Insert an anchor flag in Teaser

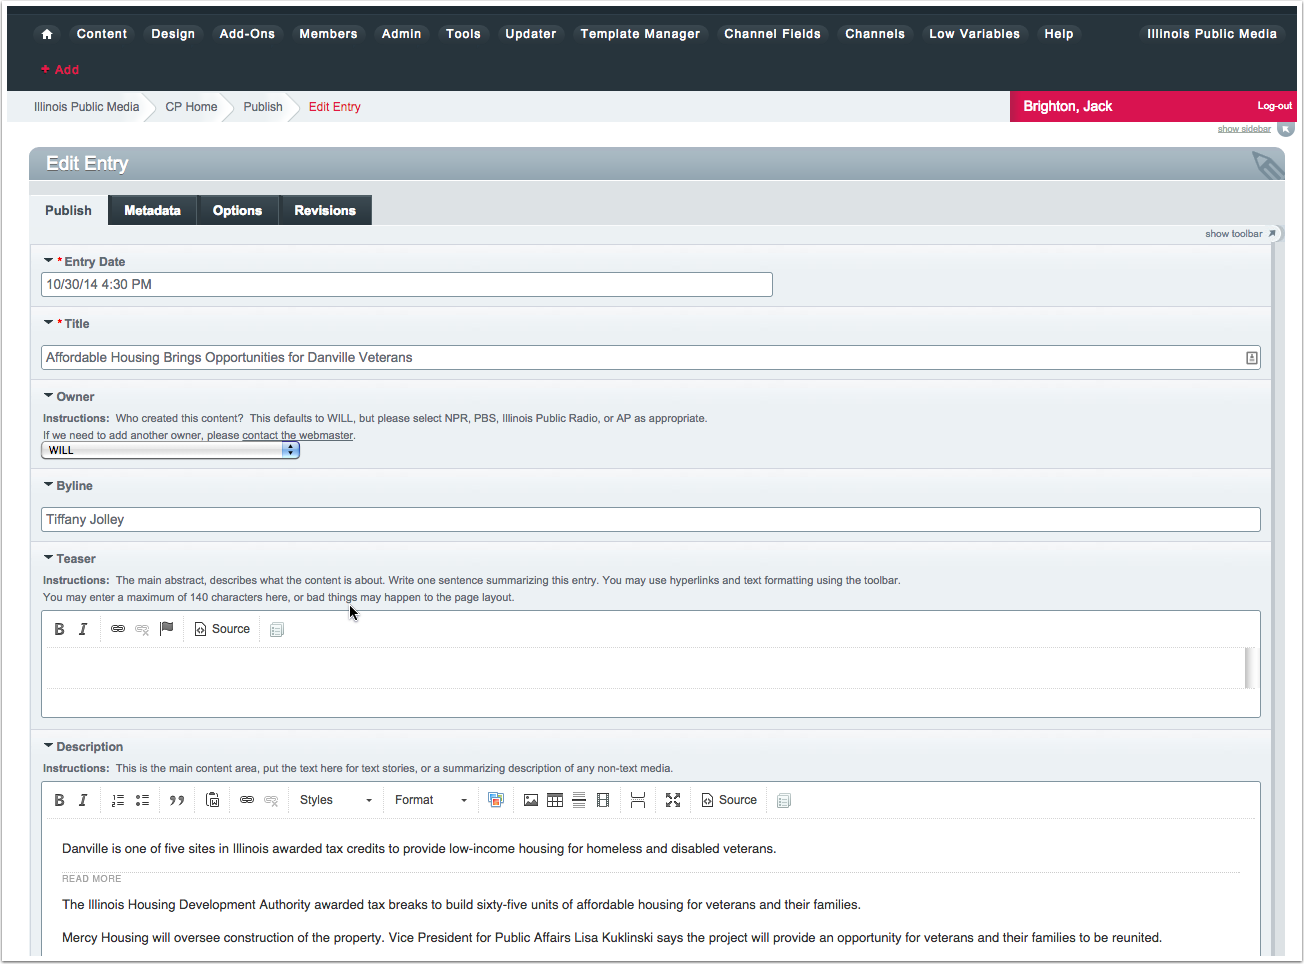pos(167,629)
